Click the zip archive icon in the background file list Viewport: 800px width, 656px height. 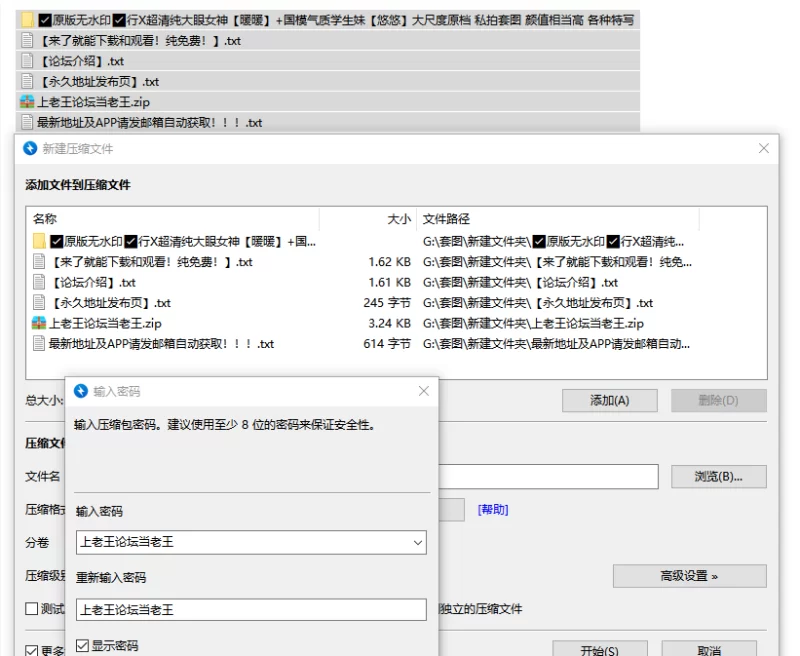pyautogui.click(x=27, y=102)
